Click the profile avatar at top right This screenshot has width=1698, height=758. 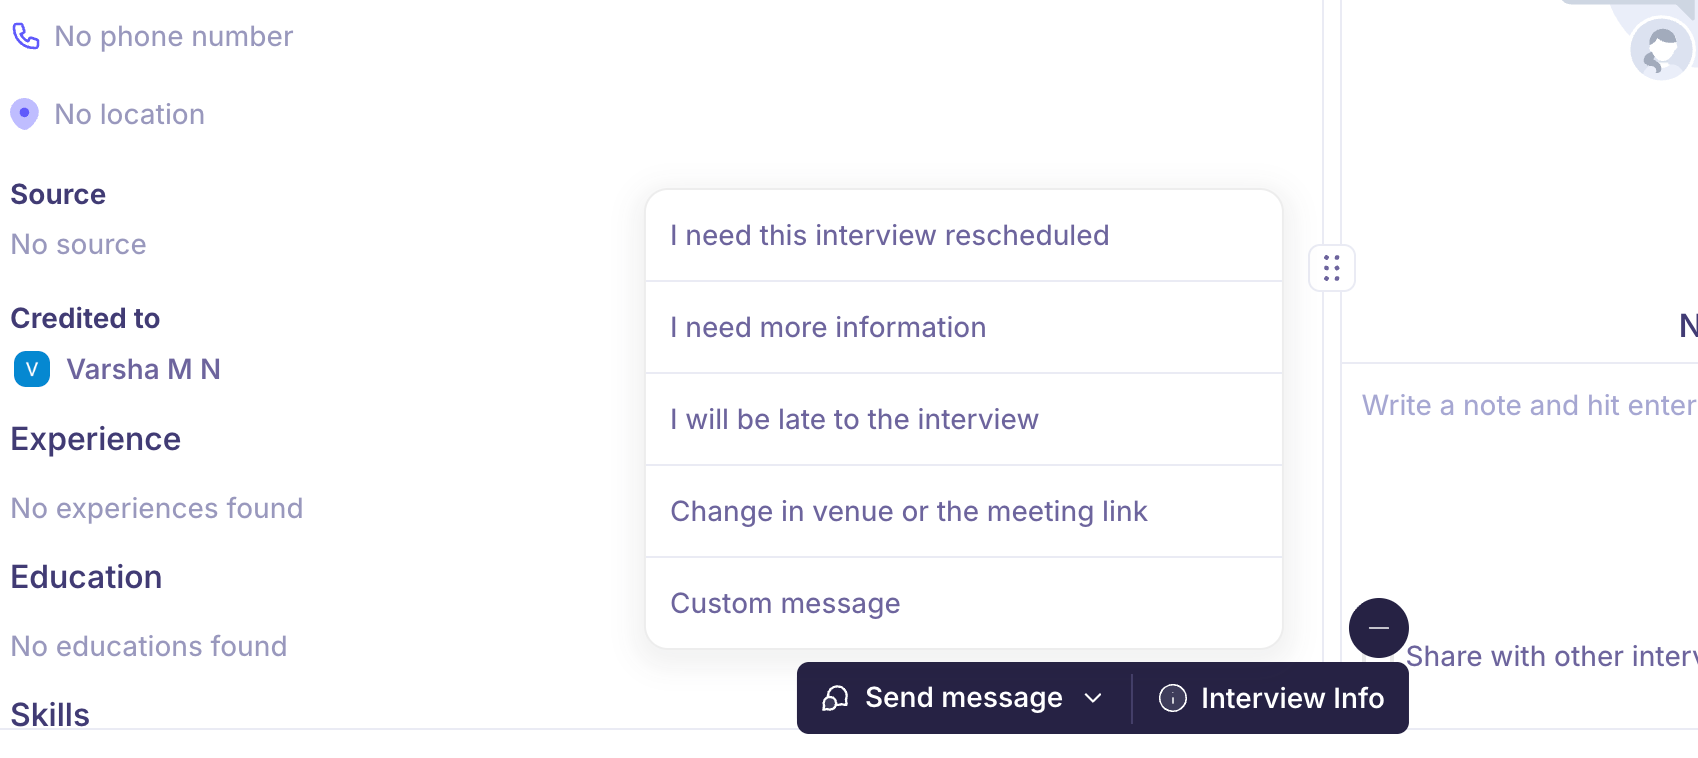click(x=1660, y=48)
